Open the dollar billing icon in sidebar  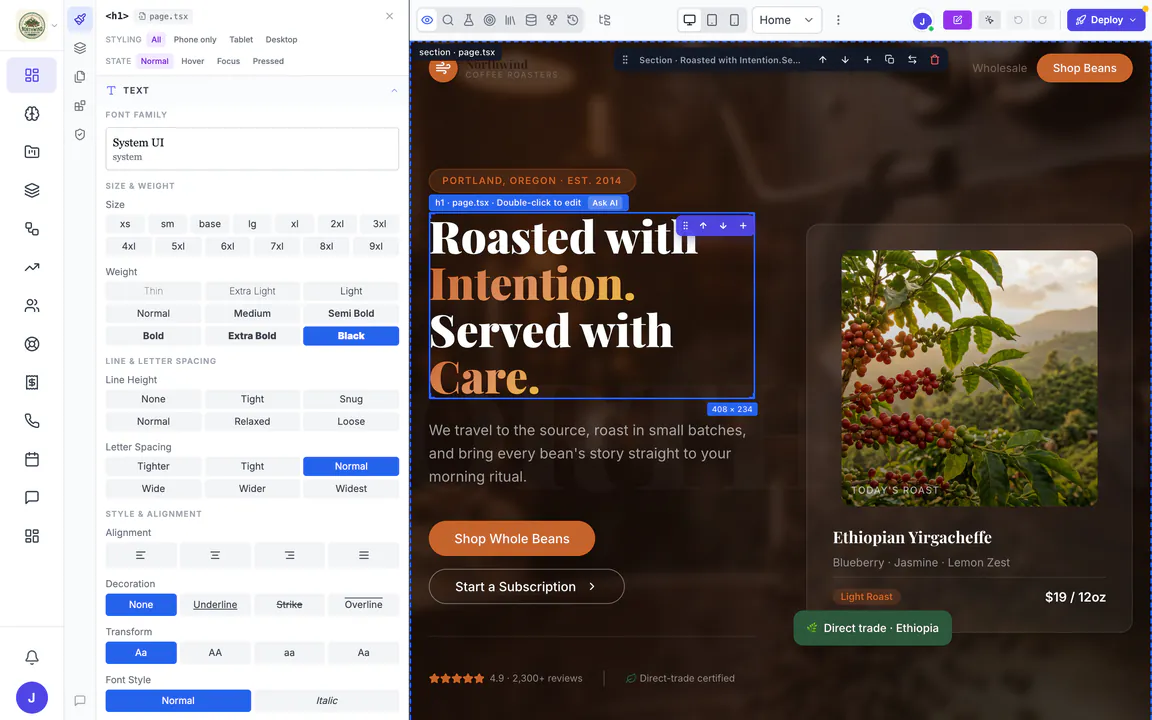(32, 382)
